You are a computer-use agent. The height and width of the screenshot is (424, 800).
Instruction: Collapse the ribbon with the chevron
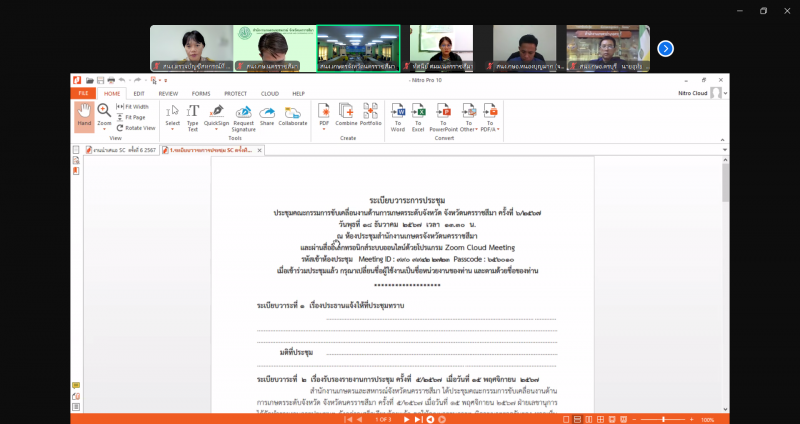[x=722, y=140]
